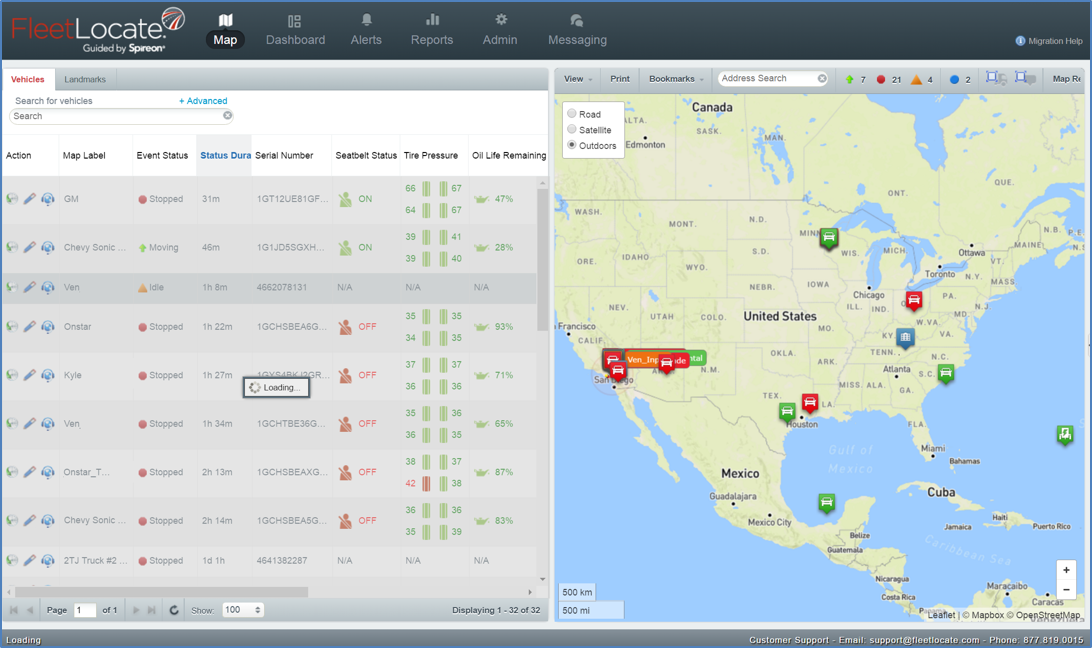Refresh the vehicle list
Viewport: 1092px width, 648px height.
pos(174,610)
